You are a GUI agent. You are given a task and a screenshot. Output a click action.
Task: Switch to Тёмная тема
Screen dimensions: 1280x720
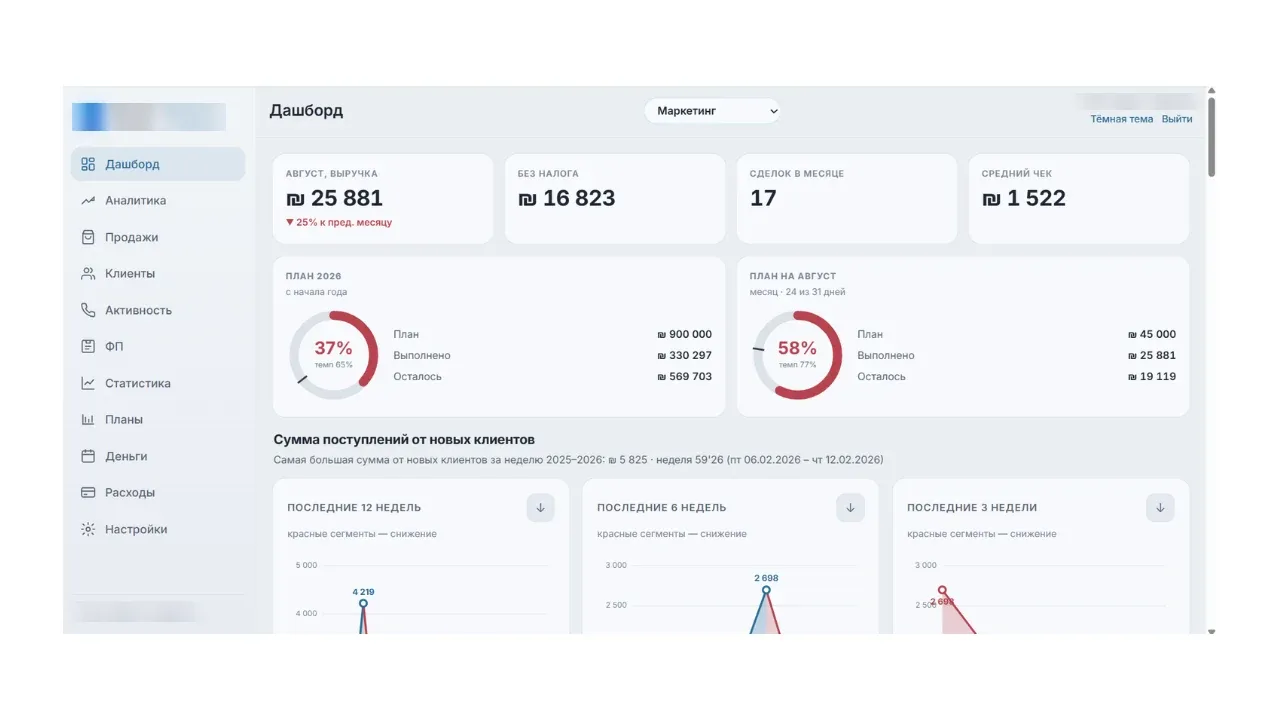[1121, 119]
